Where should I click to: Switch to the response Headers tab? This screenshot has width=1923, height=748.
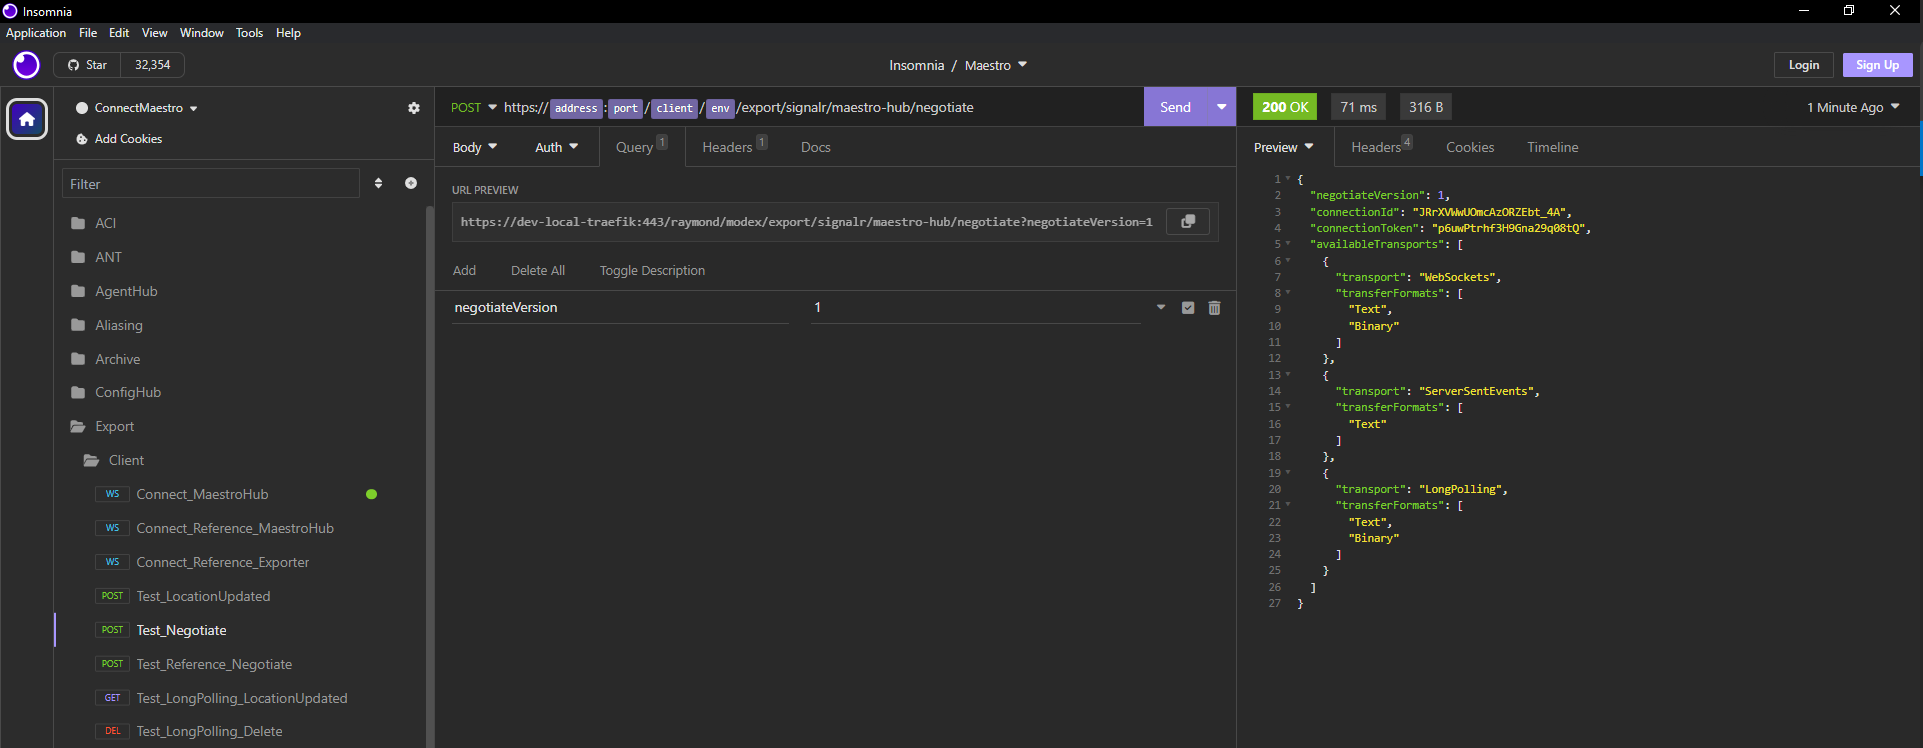coord(1381,147)
